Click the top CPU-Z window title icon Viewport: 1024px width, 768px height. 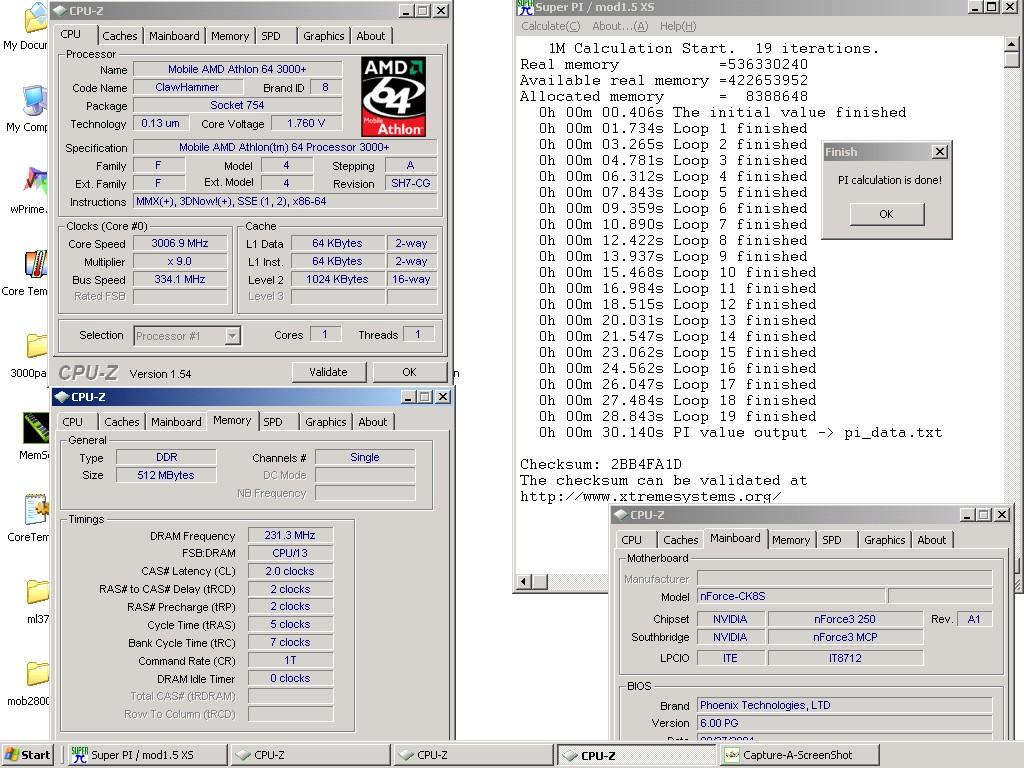(x=59, y=10)
